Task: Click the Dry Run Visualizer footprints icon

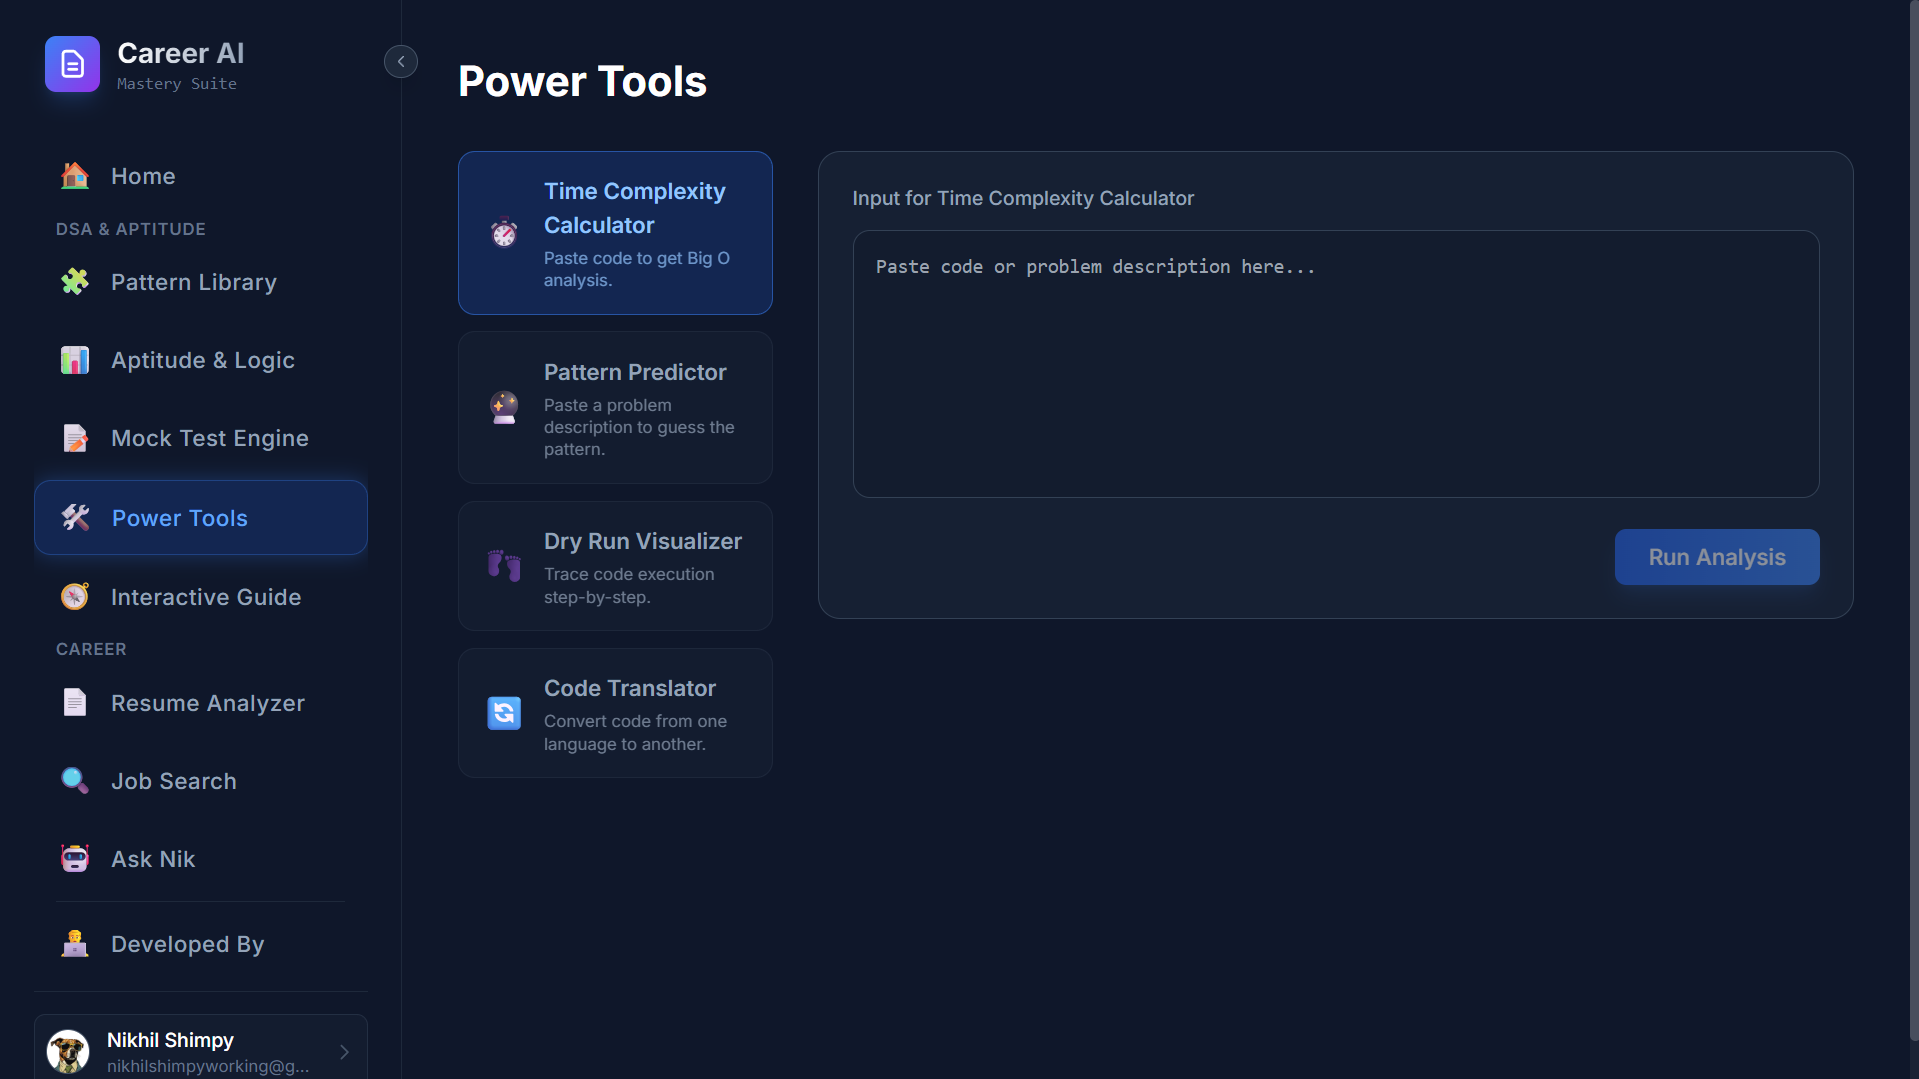Action: [x=504, y=566]
